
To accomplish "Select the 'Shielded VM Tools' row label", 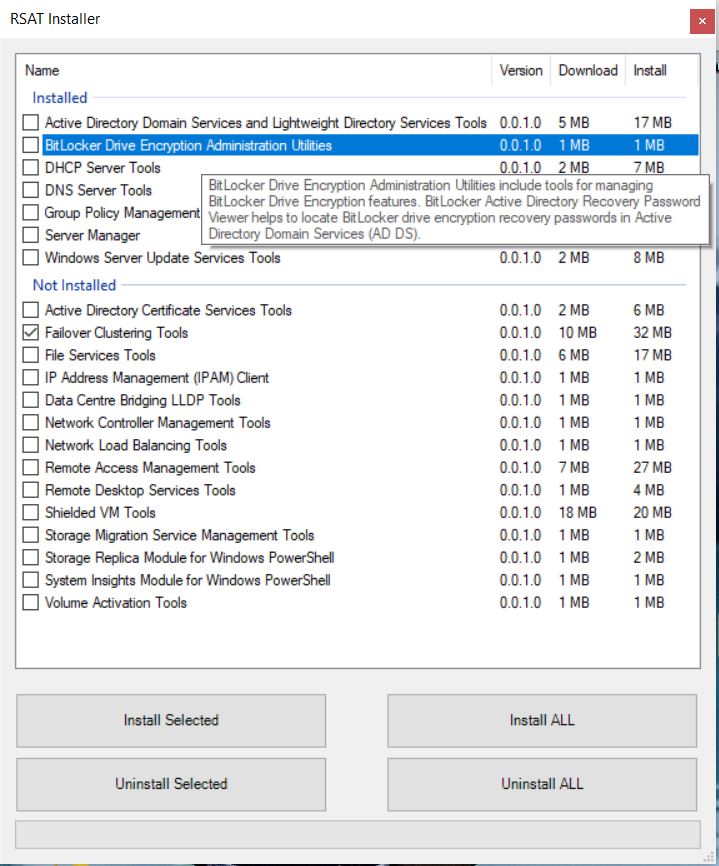I will coord(100,513).
